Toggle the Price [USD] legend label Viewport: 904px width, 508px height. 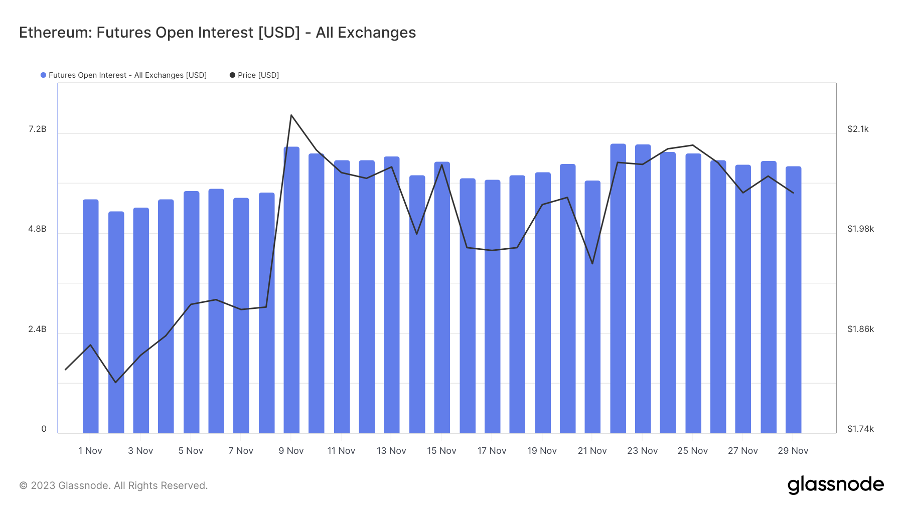pos(259,75)
